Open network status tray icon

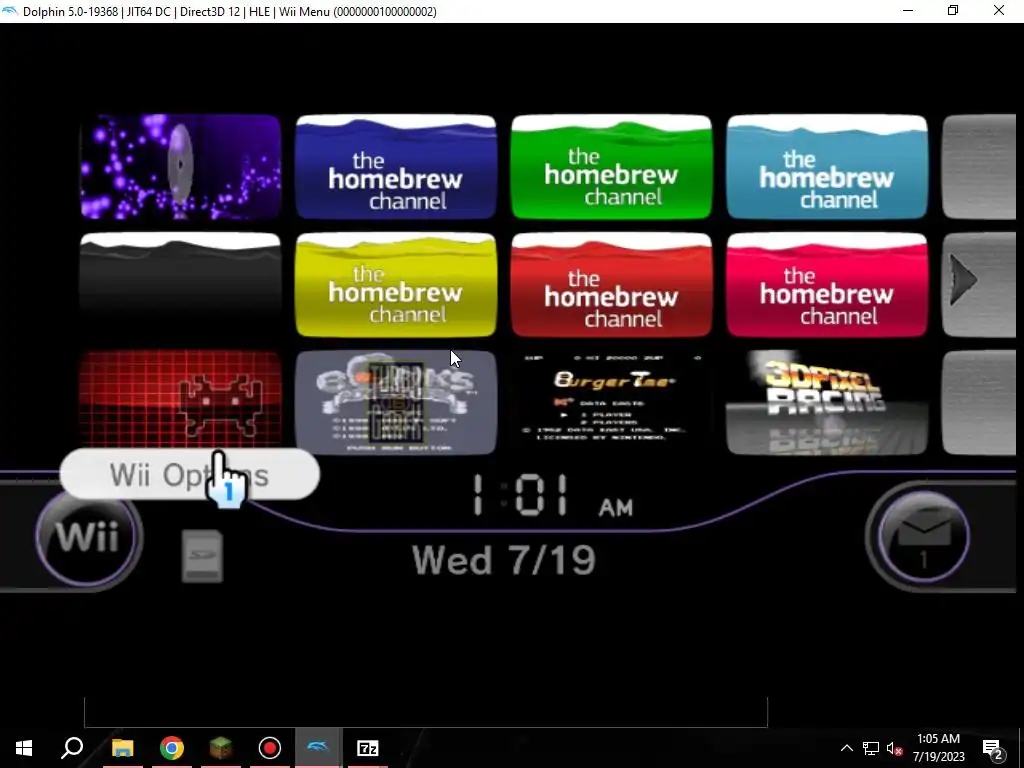point(871,748)
